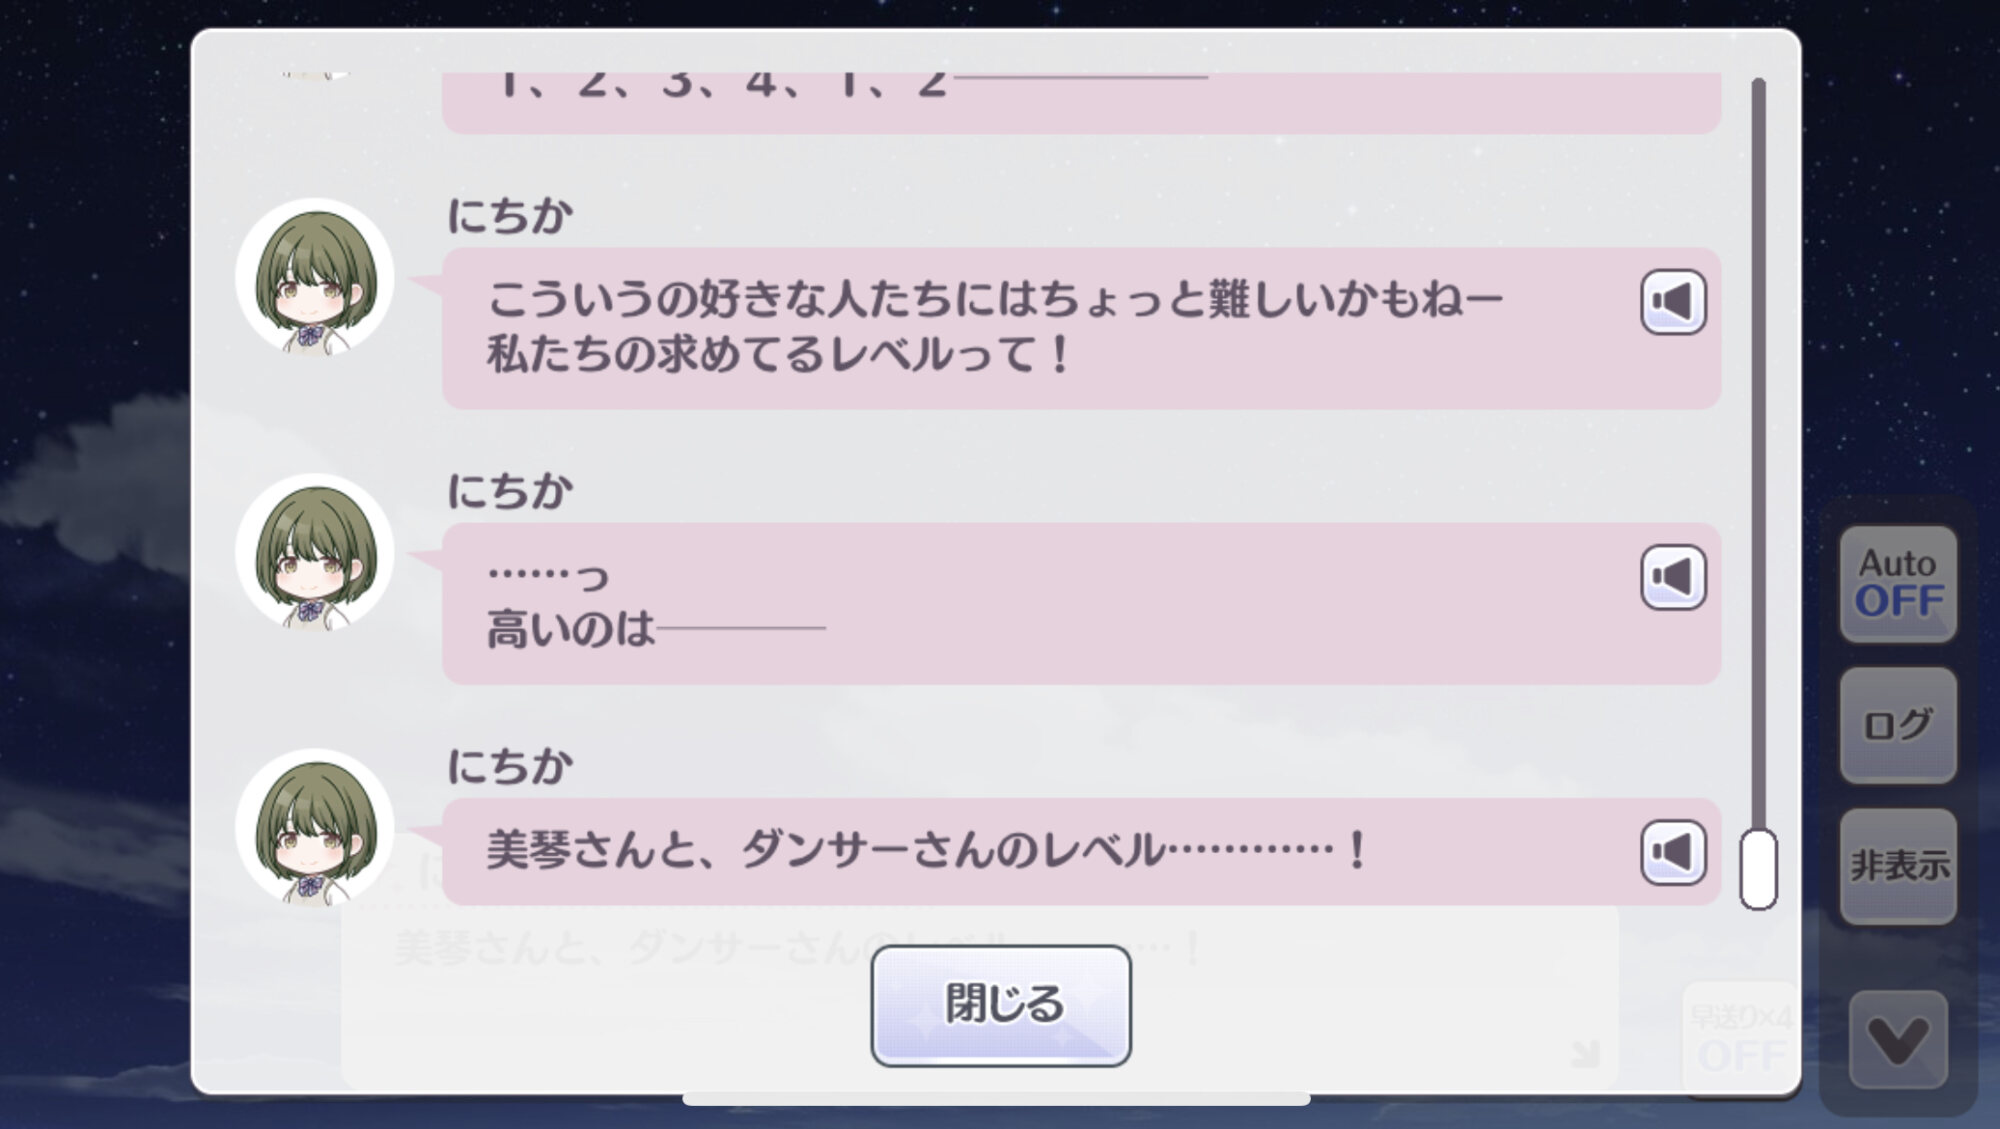Click Nichika avatar beside 美琴さん message
This screenshot has height=1129, width=2000.
[315, 827]
